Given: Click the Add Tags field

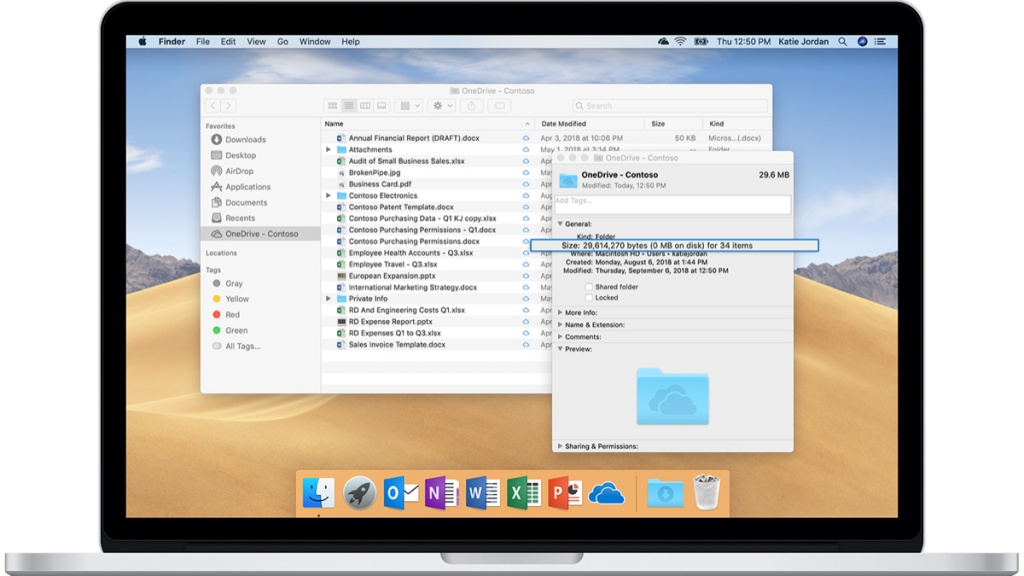Looking at the screenshot, I should [672, 204].
